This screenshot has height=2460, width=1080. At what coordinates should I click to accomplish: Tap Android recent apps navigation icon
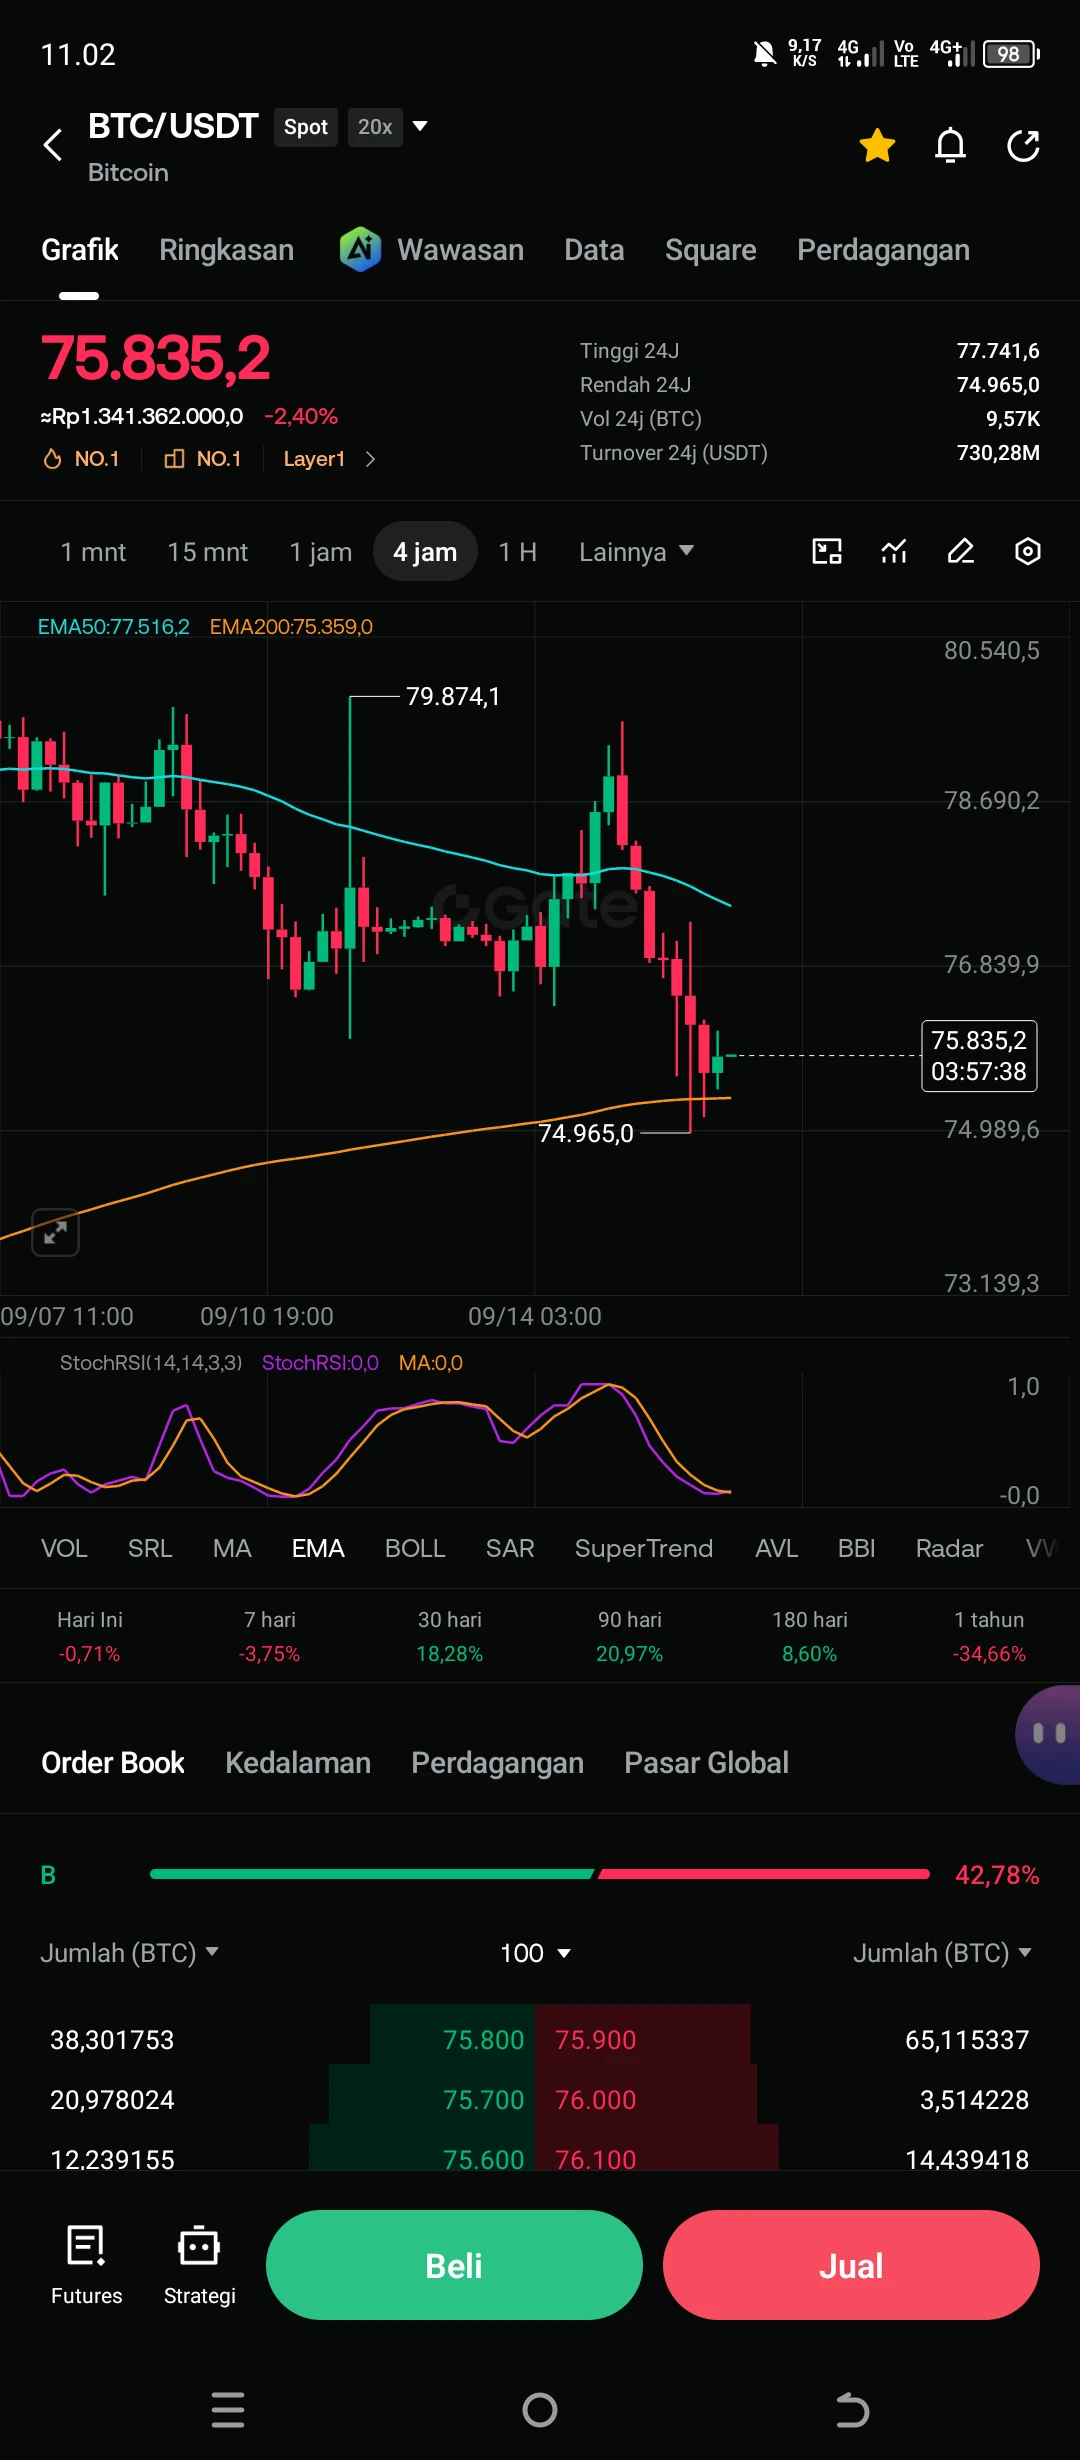point(228,2410)
